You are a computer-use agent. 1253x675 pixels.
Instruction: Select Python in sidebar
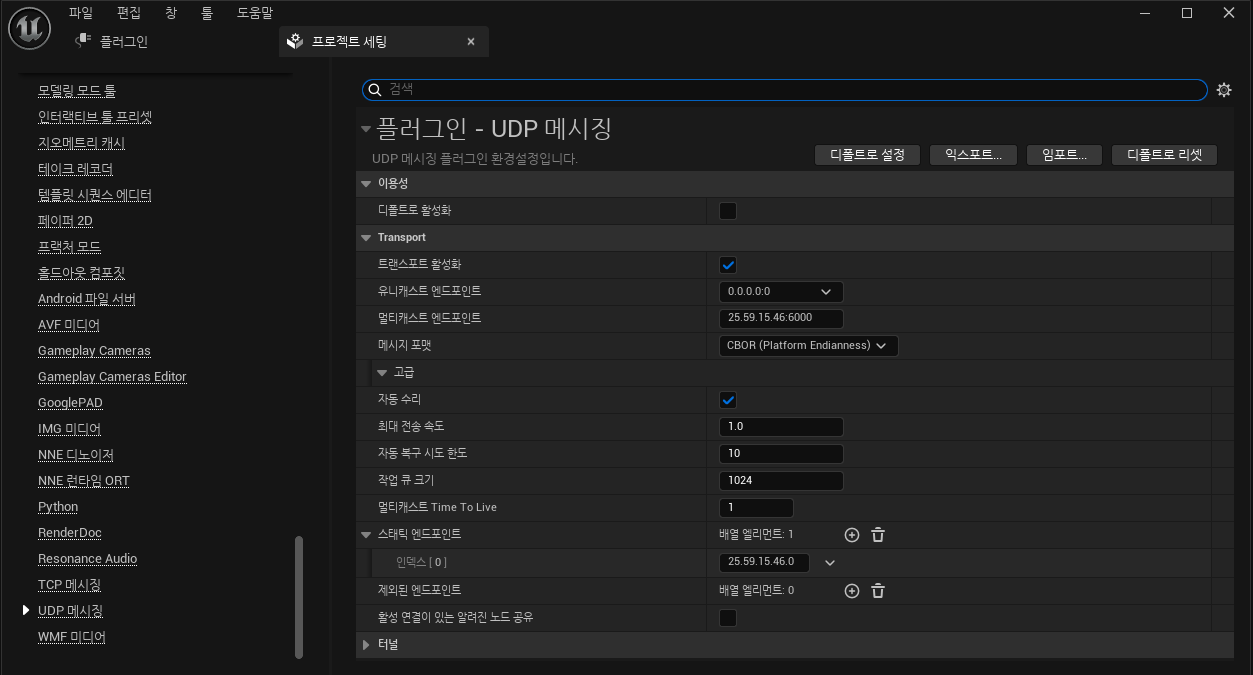[58, 507]
